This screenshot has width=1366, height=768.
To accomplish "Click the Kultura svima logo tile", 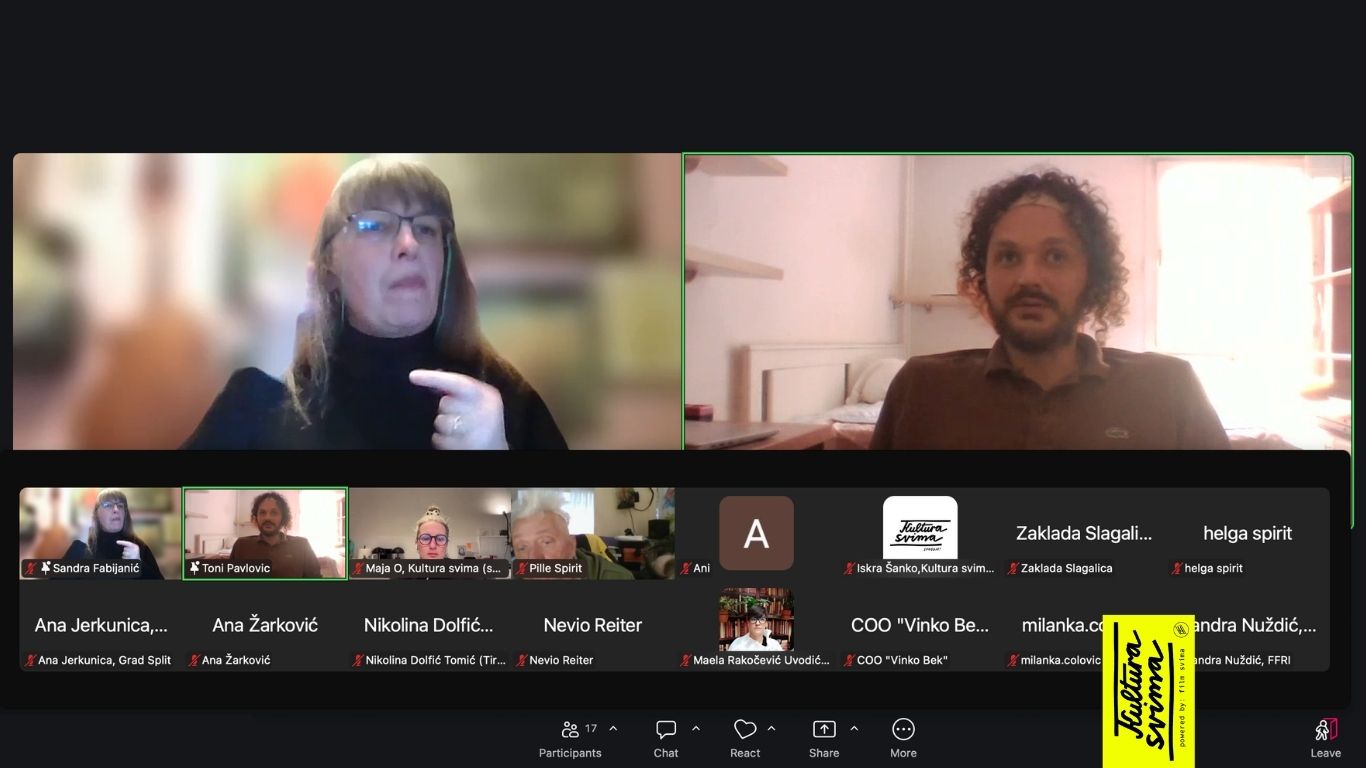I will [x=920, y=528].
